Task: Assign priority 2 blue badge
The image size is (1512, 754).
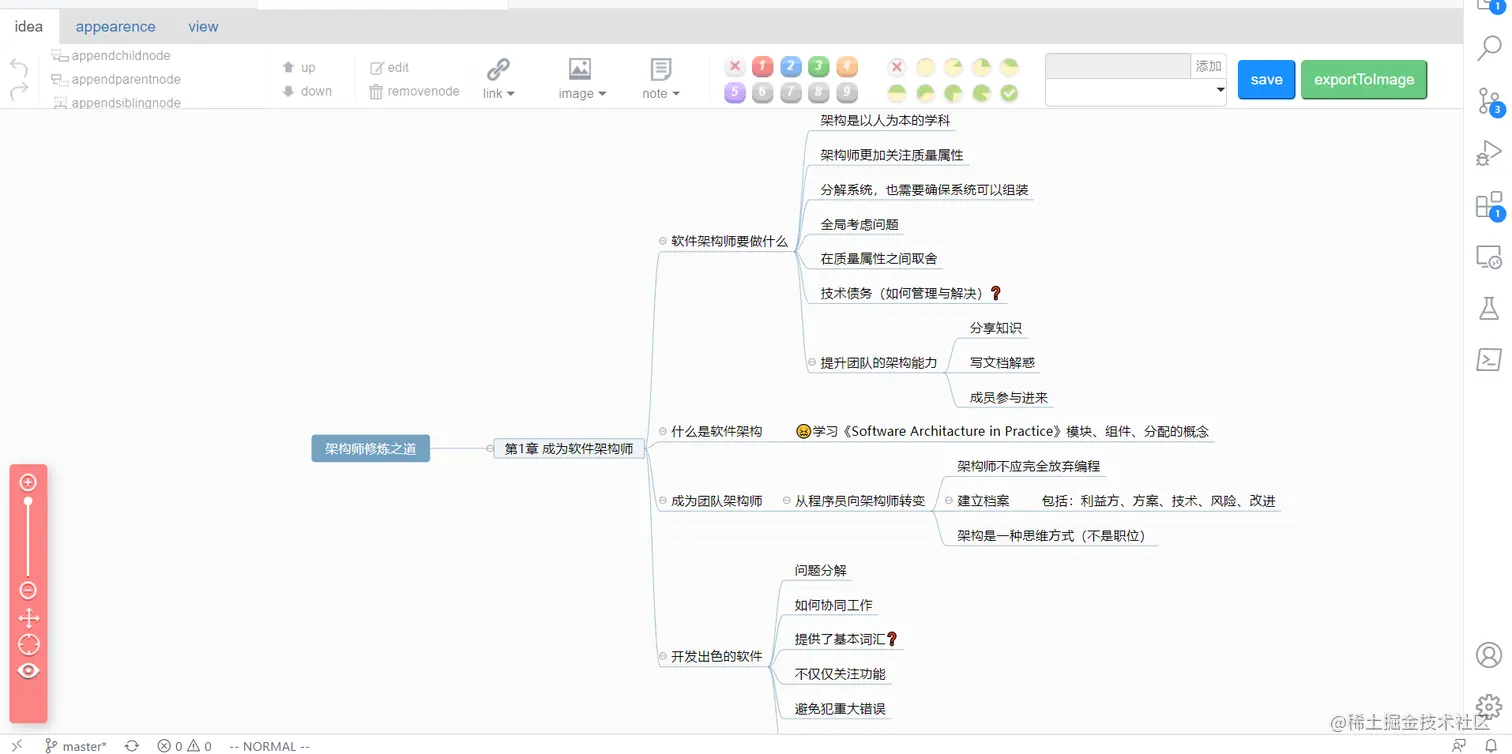Action: (x=790, y=67)
